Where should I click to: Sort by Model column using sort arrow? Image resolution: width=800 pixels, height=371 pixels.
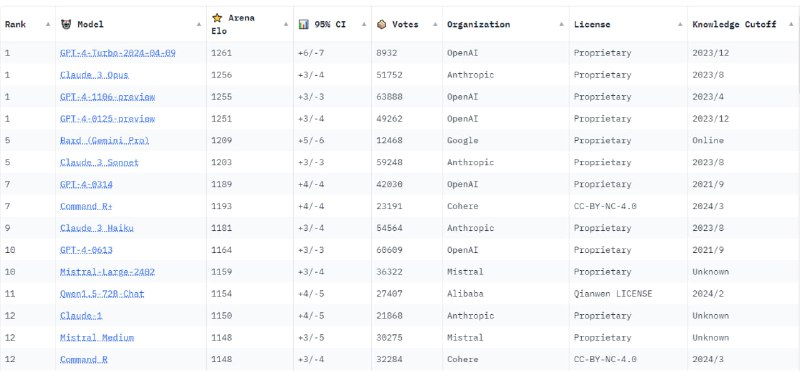199,24
